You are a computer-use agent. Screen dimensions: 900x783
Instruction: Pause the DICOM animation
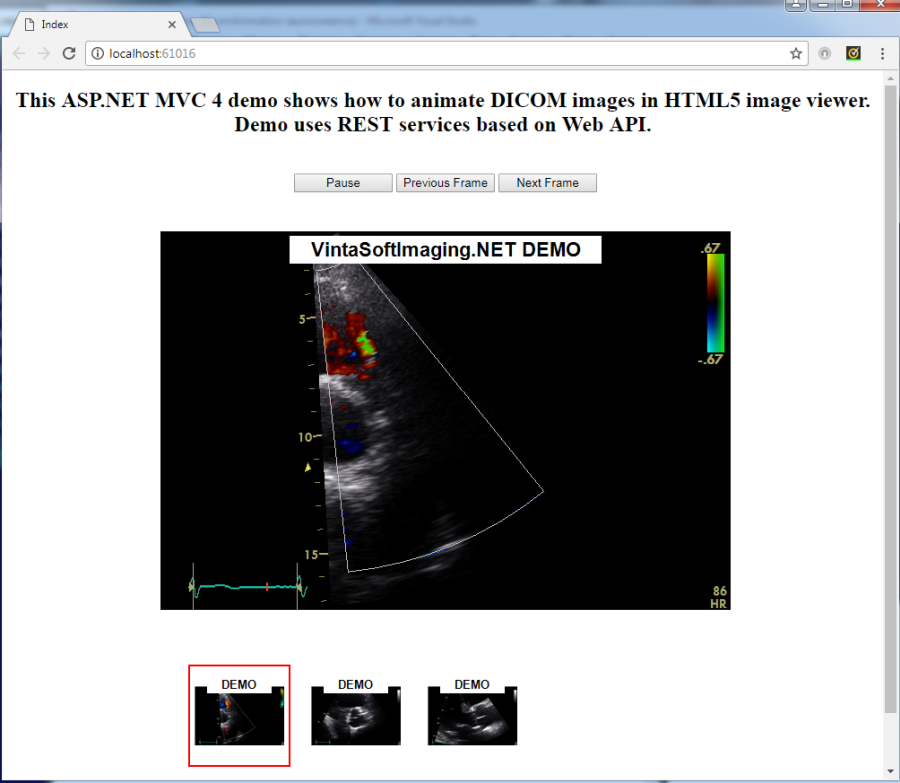pyautogui.click(x=343, y=183)
